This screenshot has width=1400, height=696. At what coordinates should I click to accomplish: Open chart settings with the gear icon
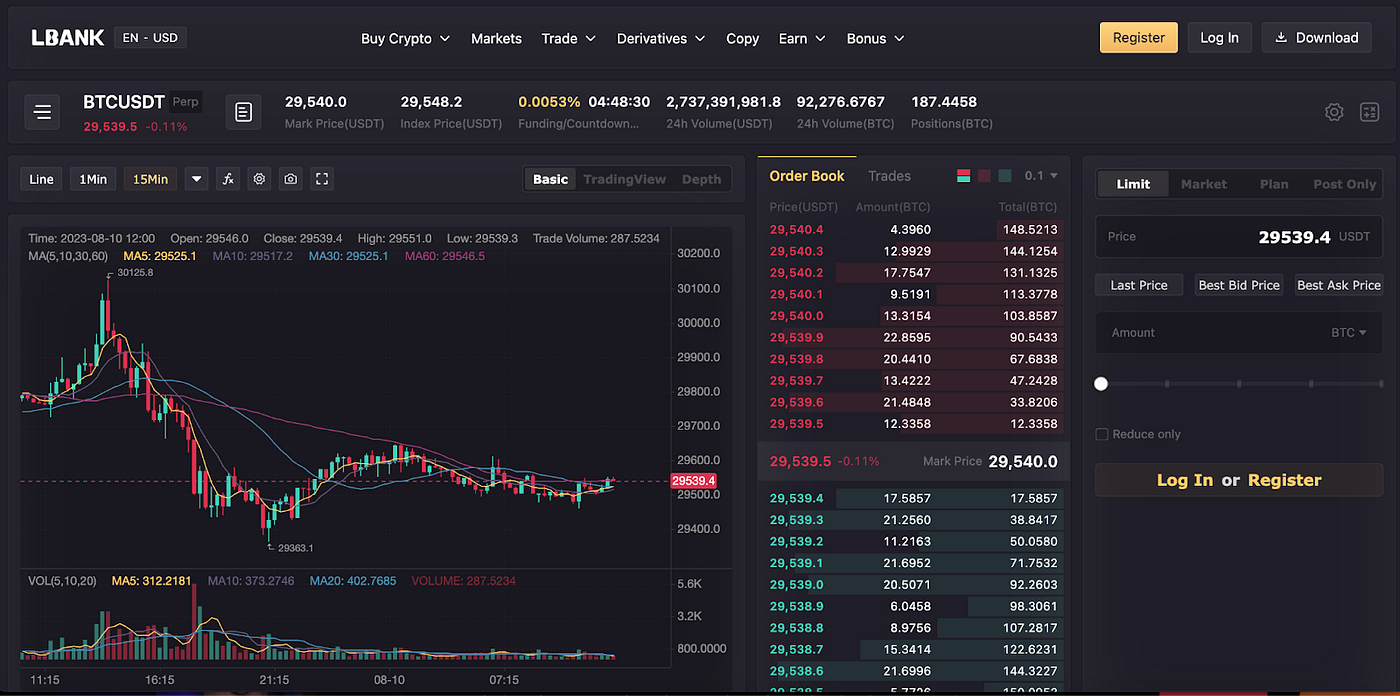[258, 178]
